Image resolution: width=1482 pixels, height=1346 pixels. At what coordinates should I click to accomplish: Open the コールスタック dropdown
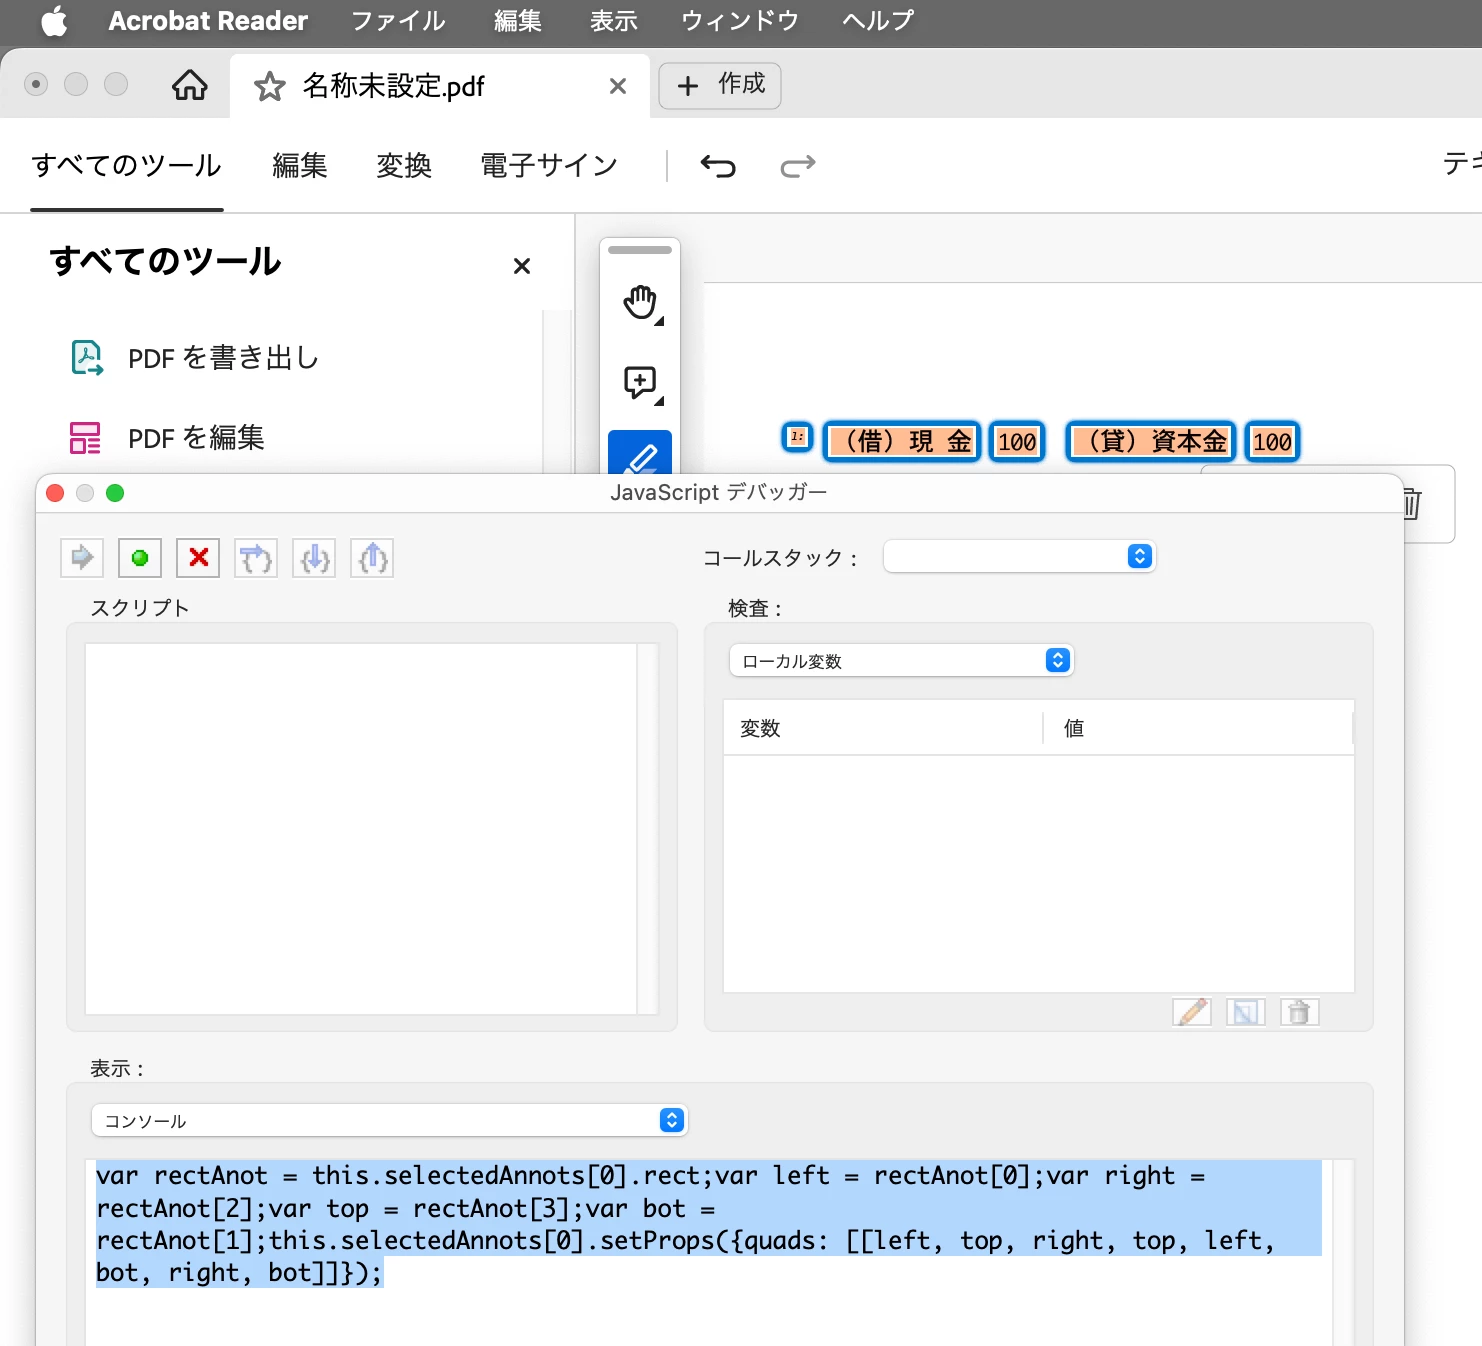(x=1019, y=557)
